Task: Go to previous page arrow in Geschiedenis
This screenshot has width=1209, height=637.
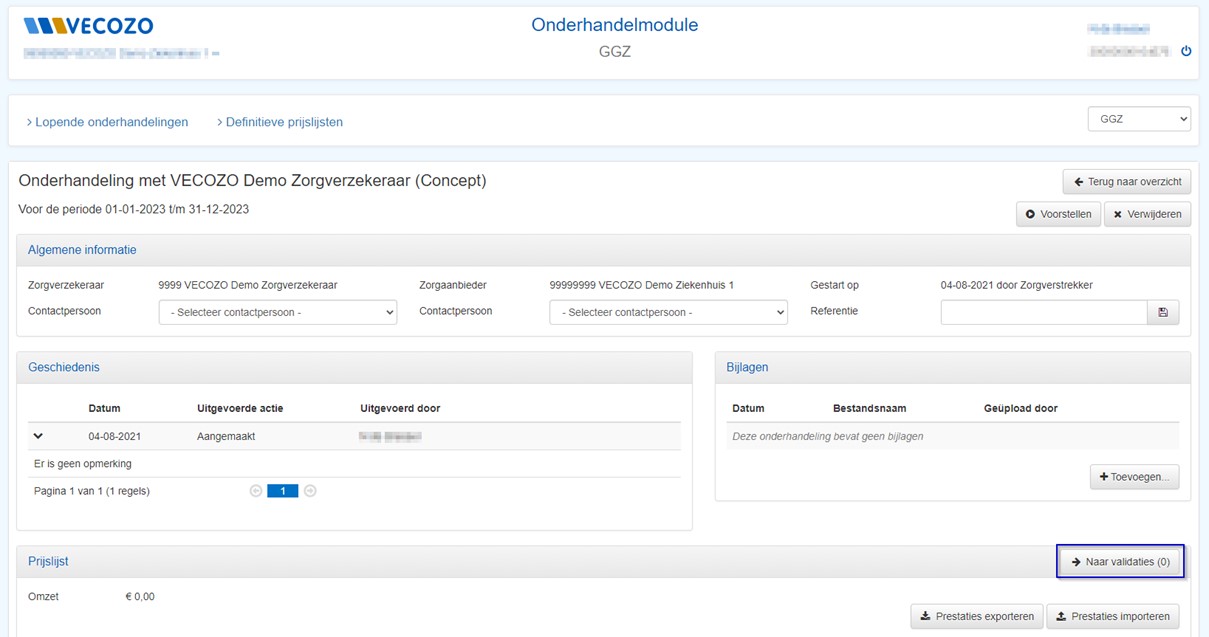Action: (x=256, y=491)
